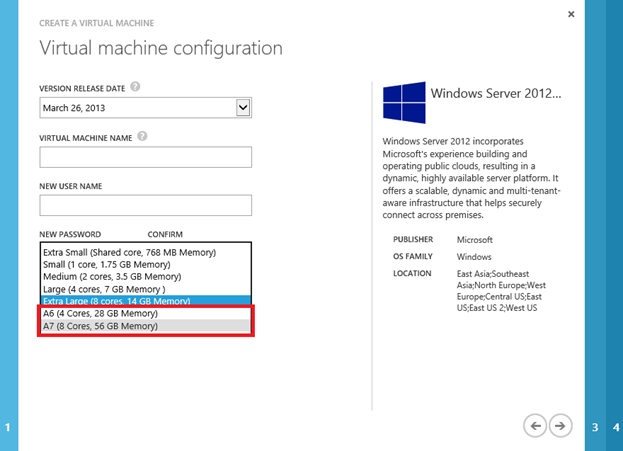Click the Location region list text

coord(501,291)
